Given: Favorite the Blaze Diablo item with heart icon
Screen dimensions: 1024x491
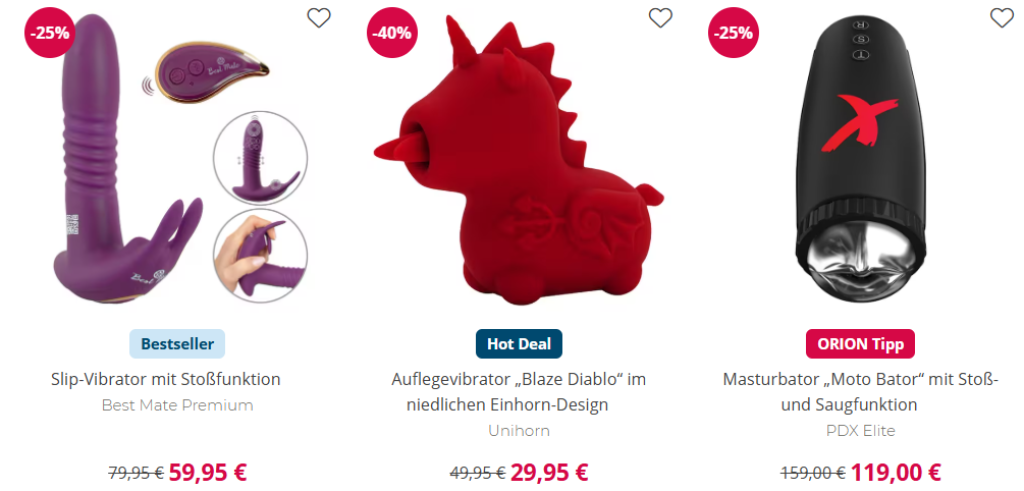Looking at the screenshot, I should point(660,18).
